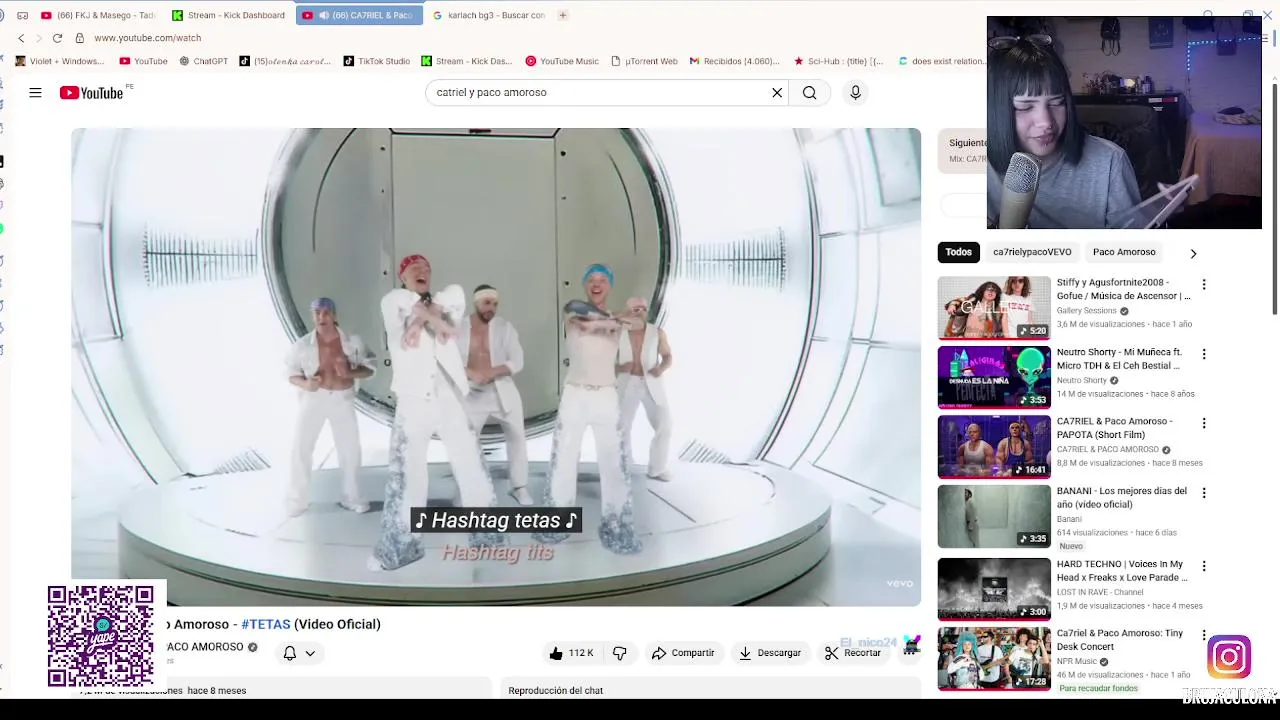Open the BANANI video thumbnail
This screenshot has width=1280, height=720.
[x=994, y=517]
